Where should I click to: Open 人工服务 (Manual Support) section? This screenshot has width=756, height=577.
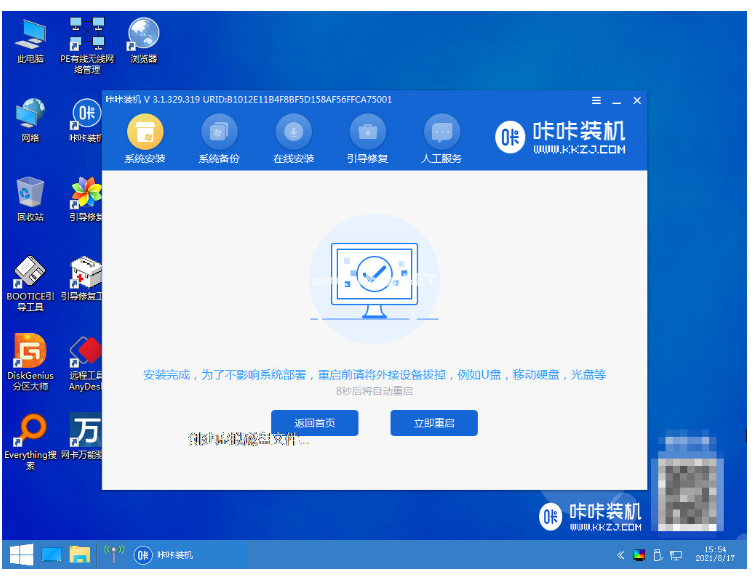[442, 133]
